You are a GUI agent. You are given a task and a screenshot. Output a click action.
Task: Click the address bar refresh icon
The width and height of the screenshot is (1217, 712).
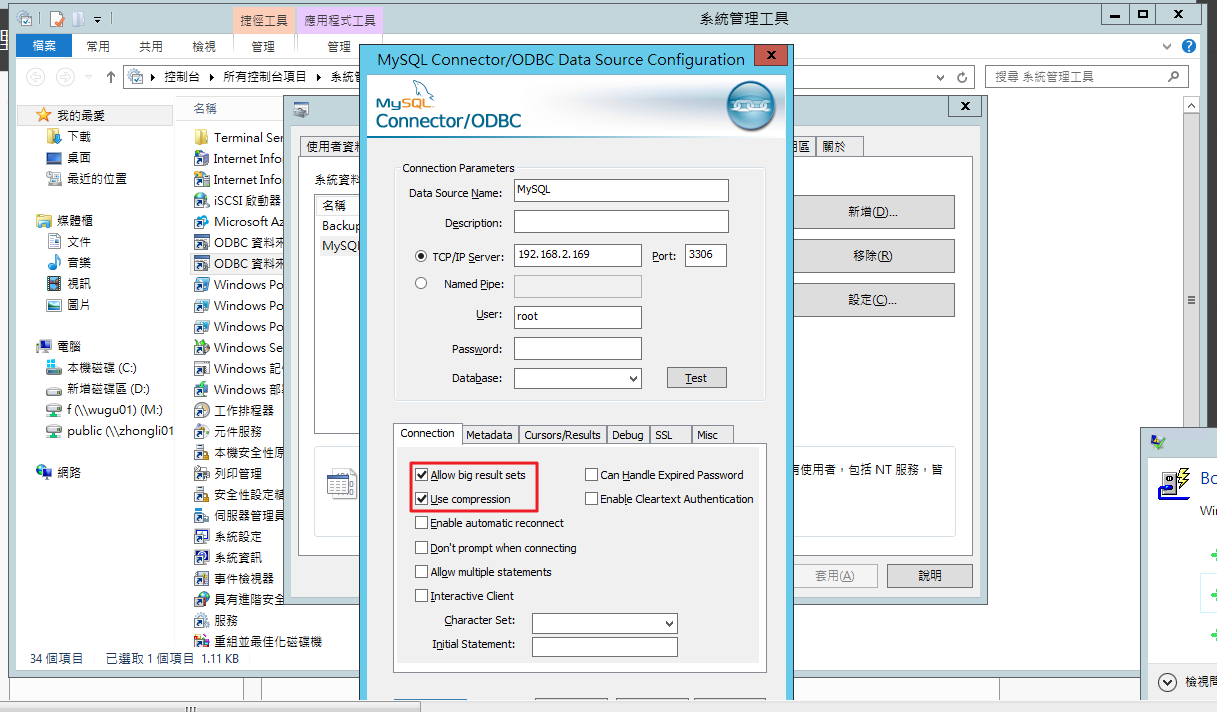click(962, 77)
